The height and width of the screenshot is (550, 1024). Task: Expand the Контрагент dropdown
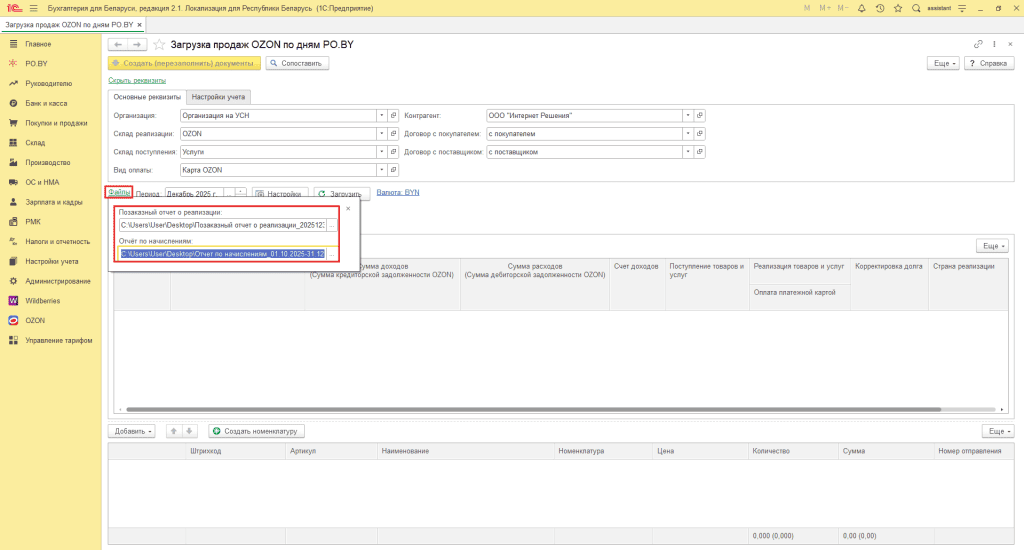click(x=688, y=116)
